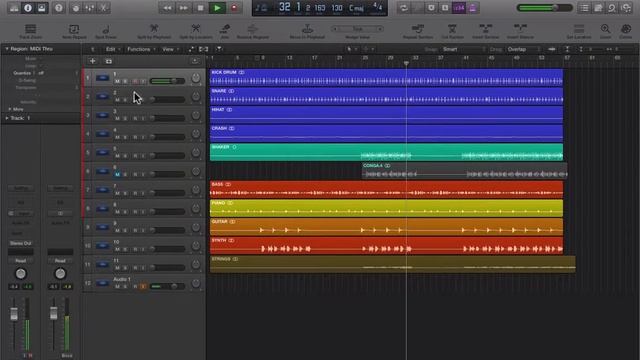640x360 pixels.
Task: Mute track 1 with M button
Action: [x=118, y=81]
